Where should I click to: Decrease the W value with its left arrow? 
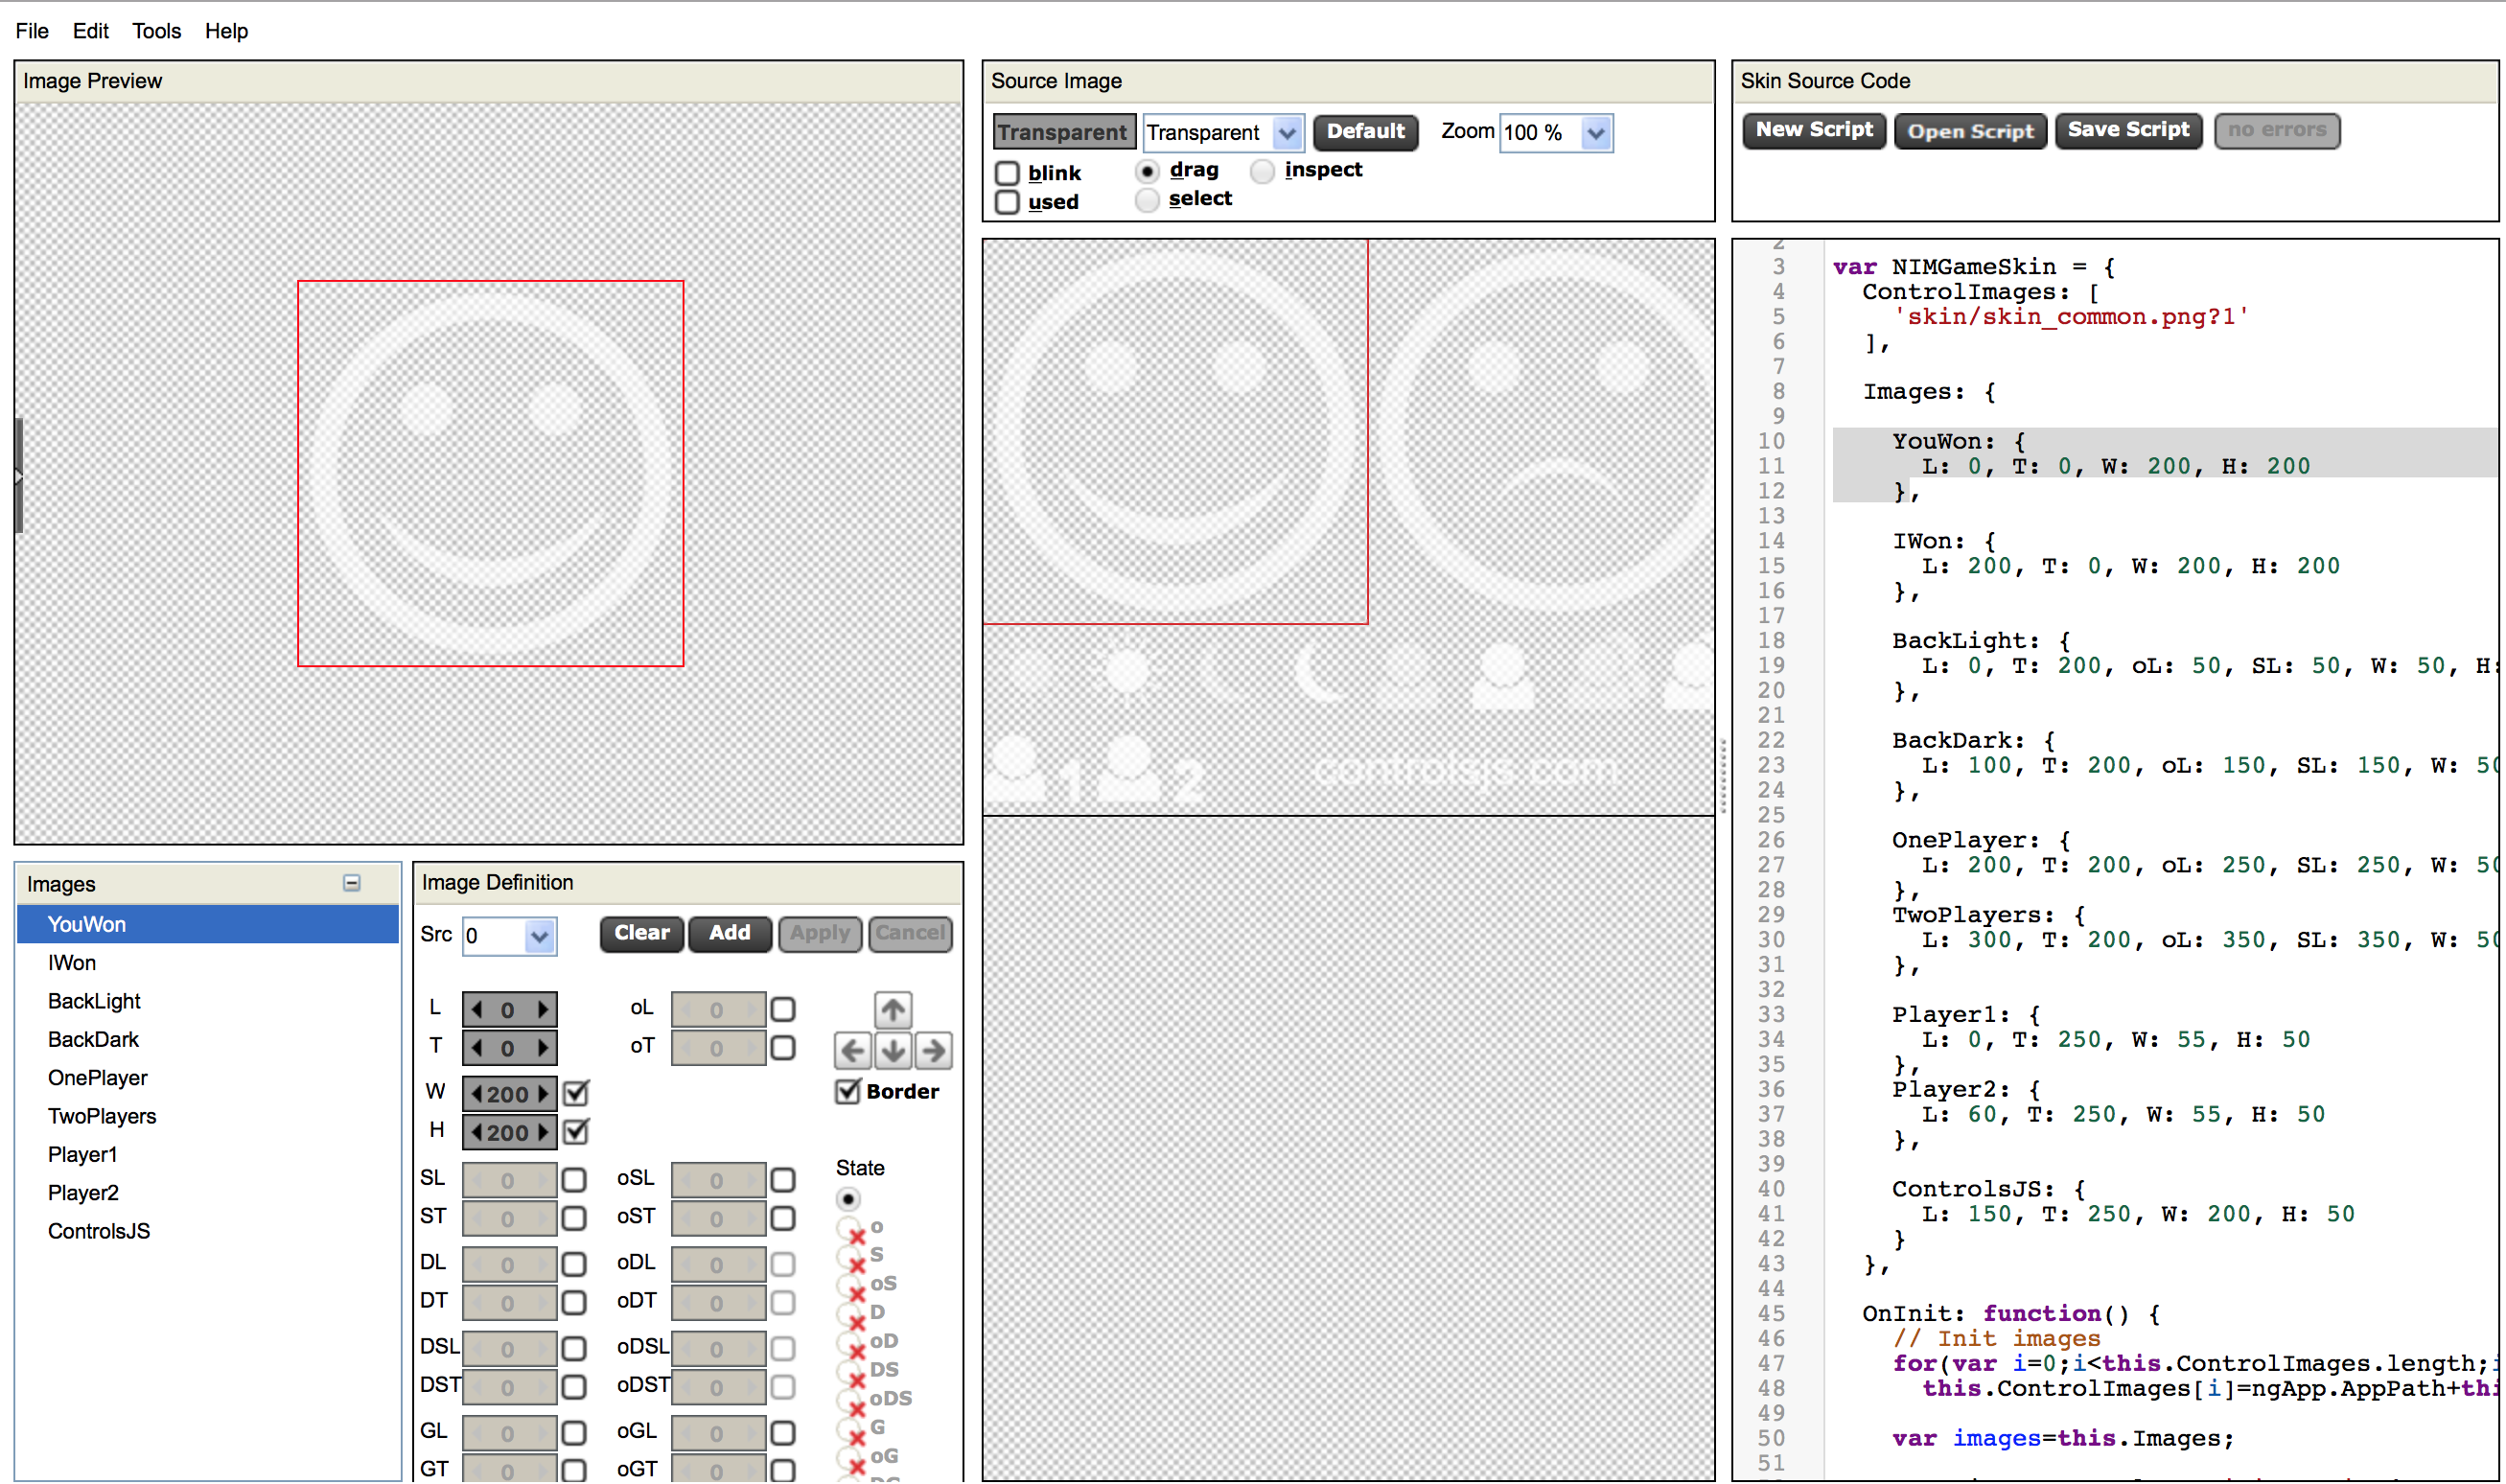(477, 1094)
